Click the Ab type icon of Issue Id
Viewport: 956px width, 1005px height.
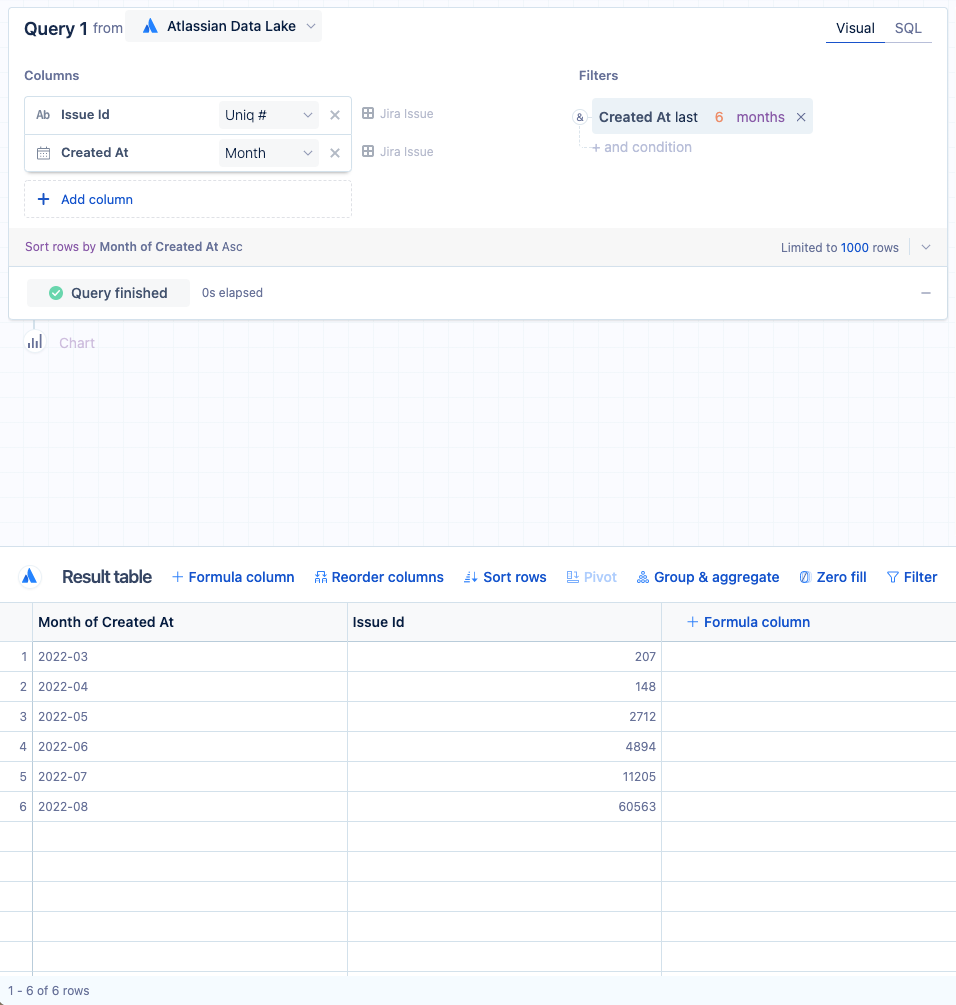[43, 115]
